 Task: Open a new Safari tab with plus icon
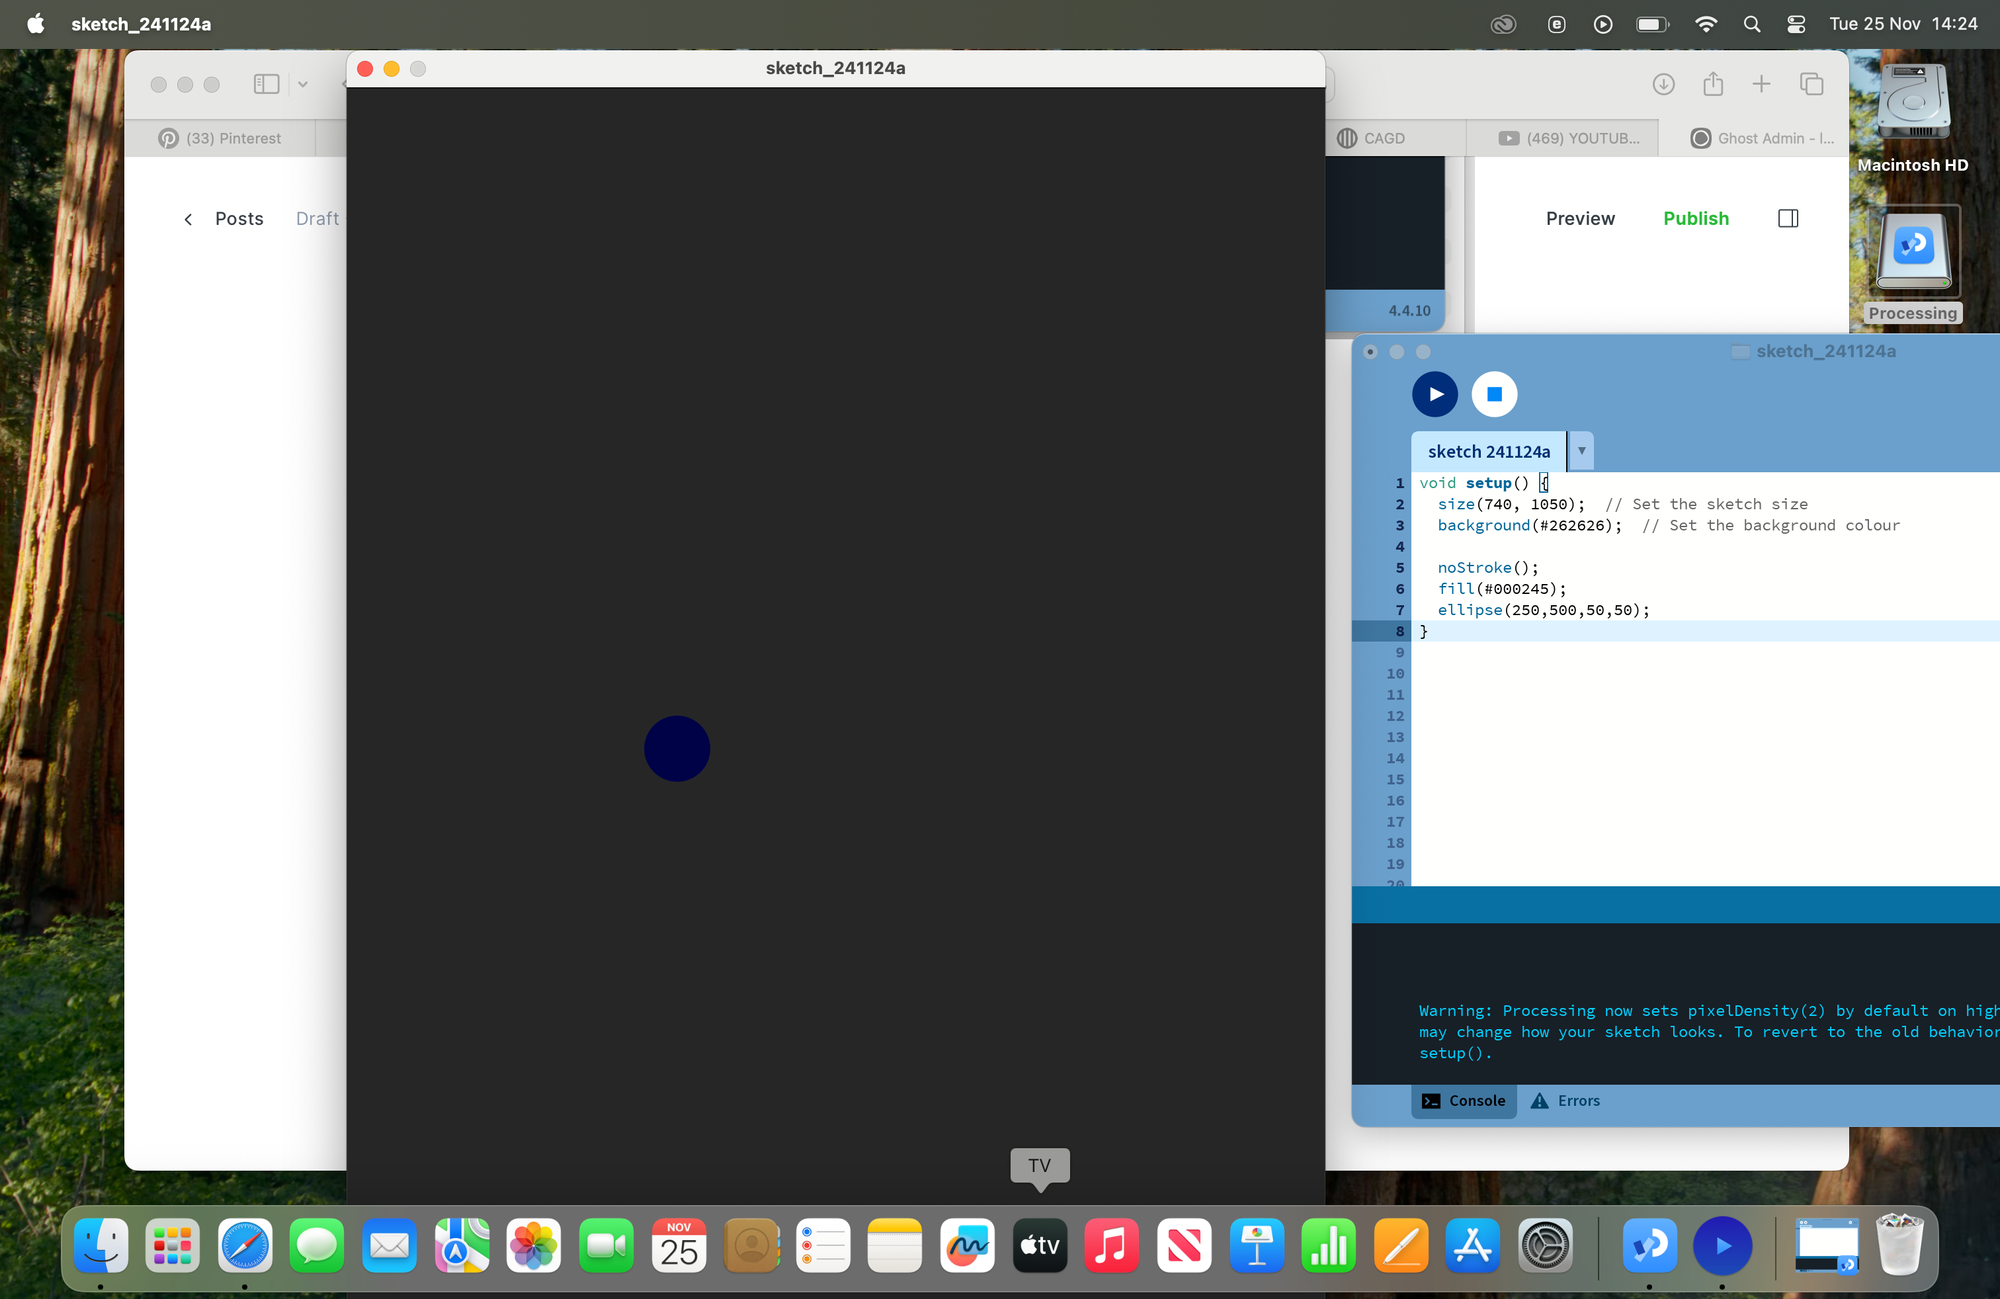(1761, 84)
